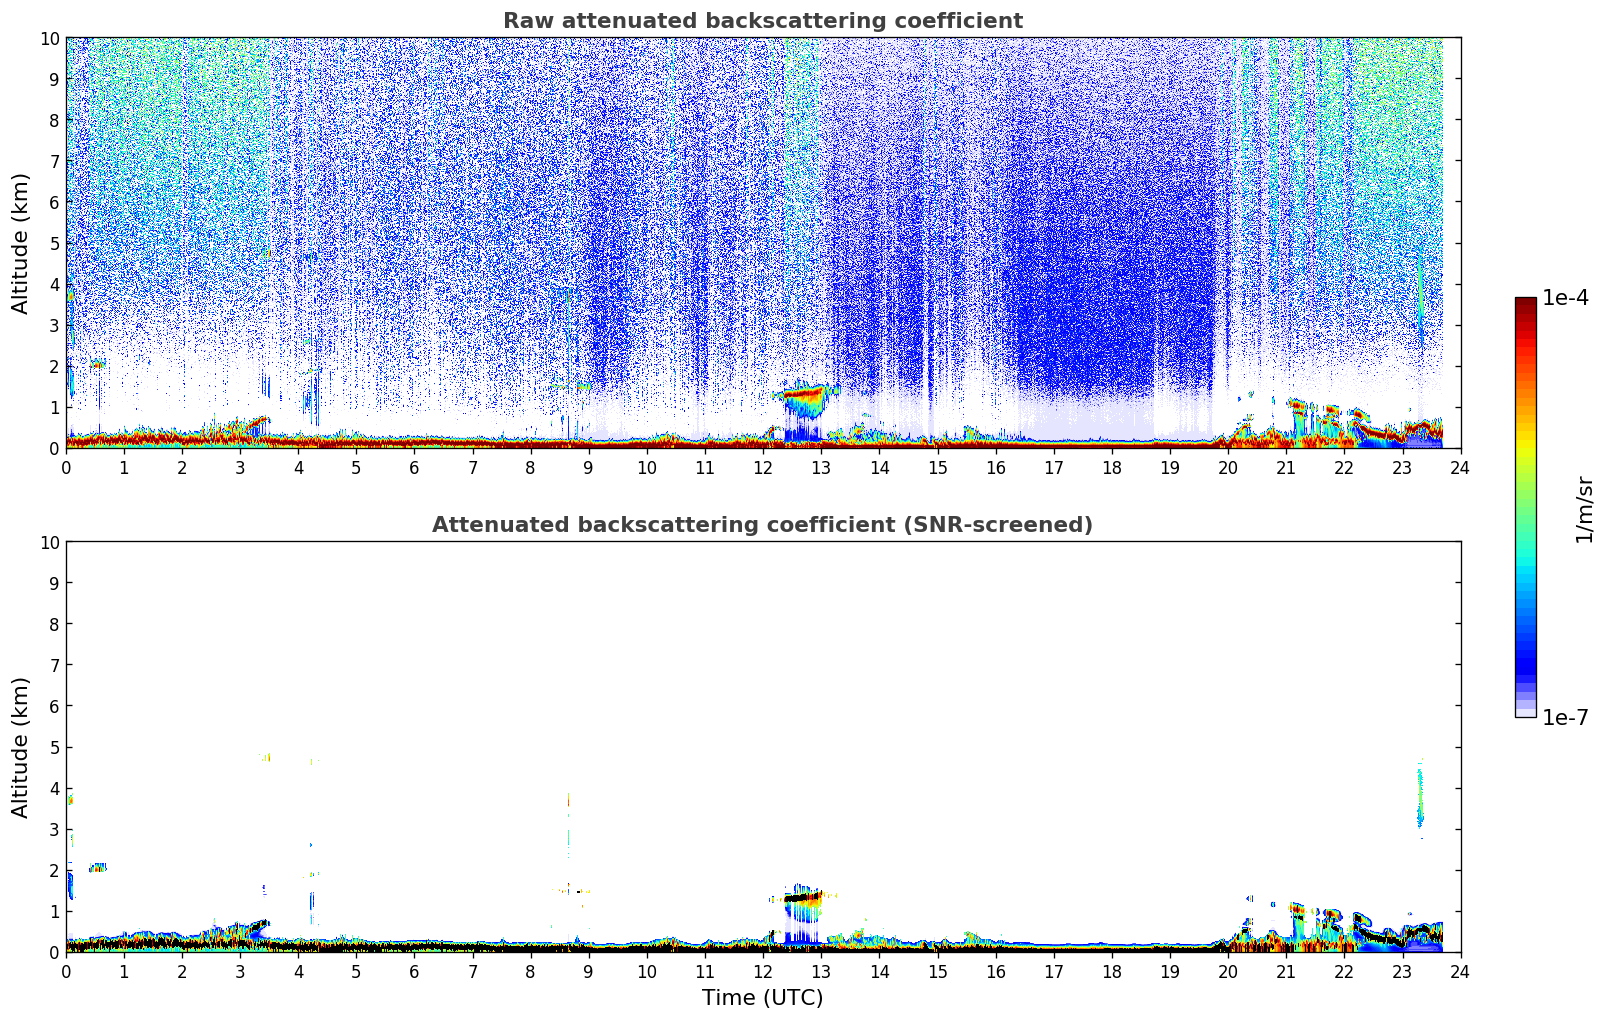Click the bottom plot's "Altitude (km)" label
The height and width of the screenshot is (1020, 1606).
pyautogui.click(x=21, y=747)
